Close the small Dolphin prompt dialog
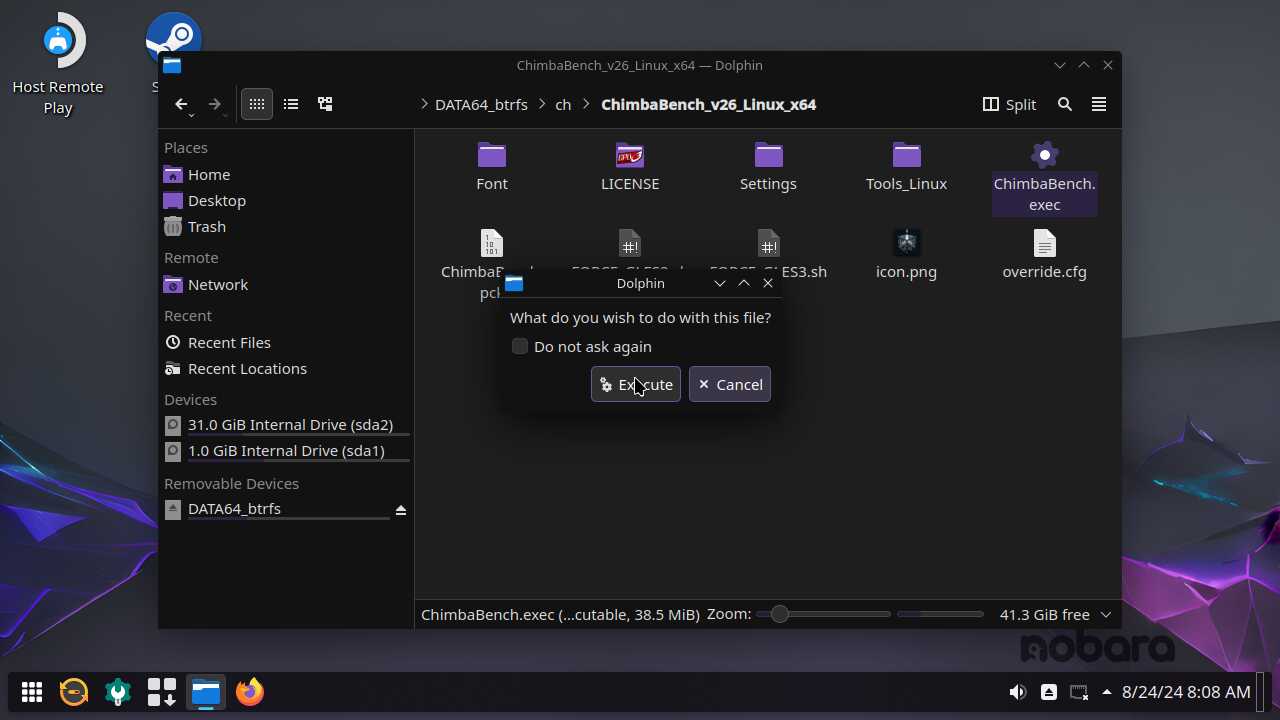The image size is (1280, 720). pyautogui.click(x=768, y=283)
